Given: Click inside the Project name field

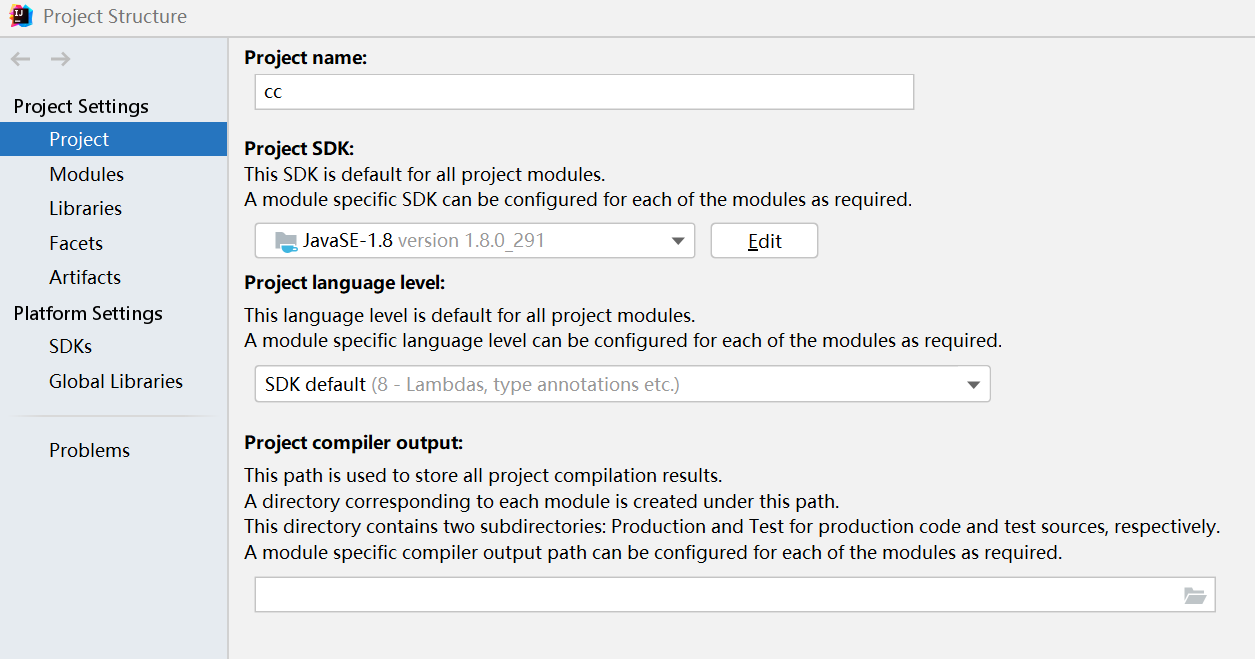Looking at the screenshot, I should [584, 92].
